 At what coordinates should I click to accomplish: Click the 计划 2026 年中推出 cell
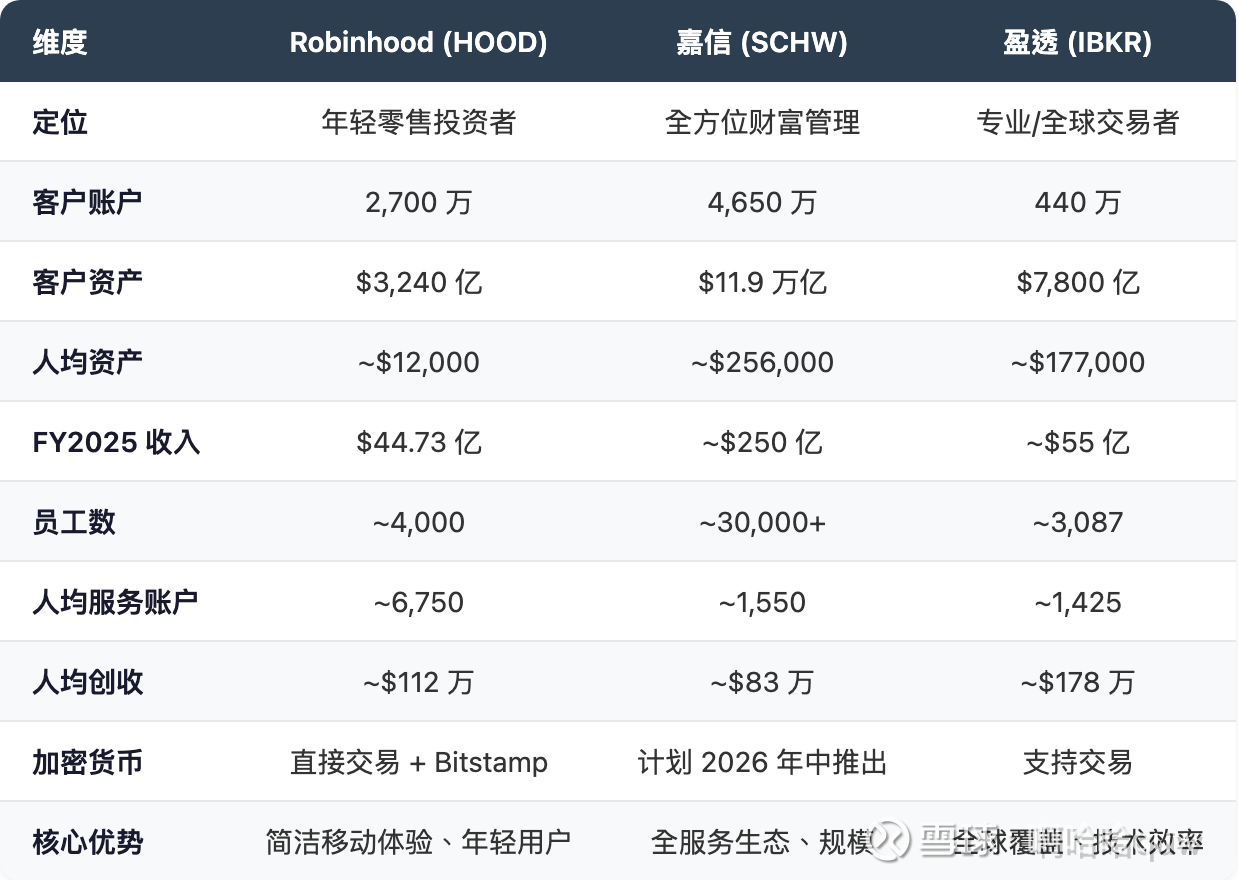[x=762, y=762]
